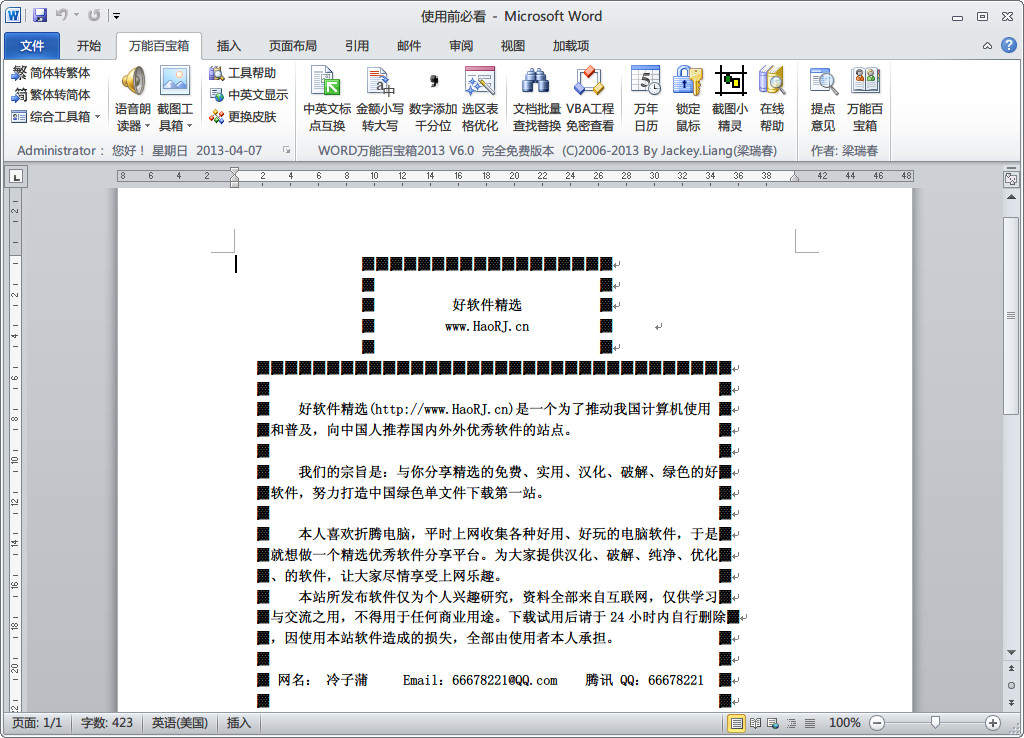Click the tab stop selector at ruler corner

coord(16,176)
